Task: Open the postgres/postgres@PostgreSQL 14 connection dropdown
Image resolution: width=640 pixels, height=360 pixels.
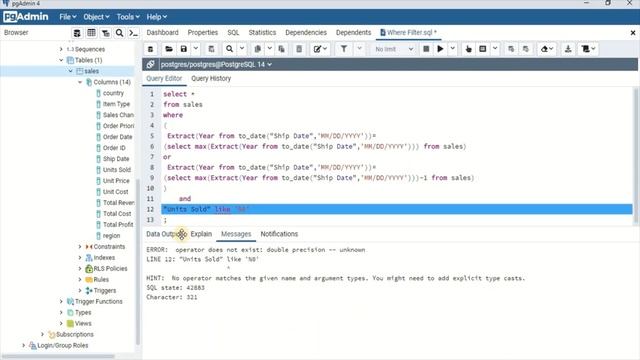Action: point(216,64)
